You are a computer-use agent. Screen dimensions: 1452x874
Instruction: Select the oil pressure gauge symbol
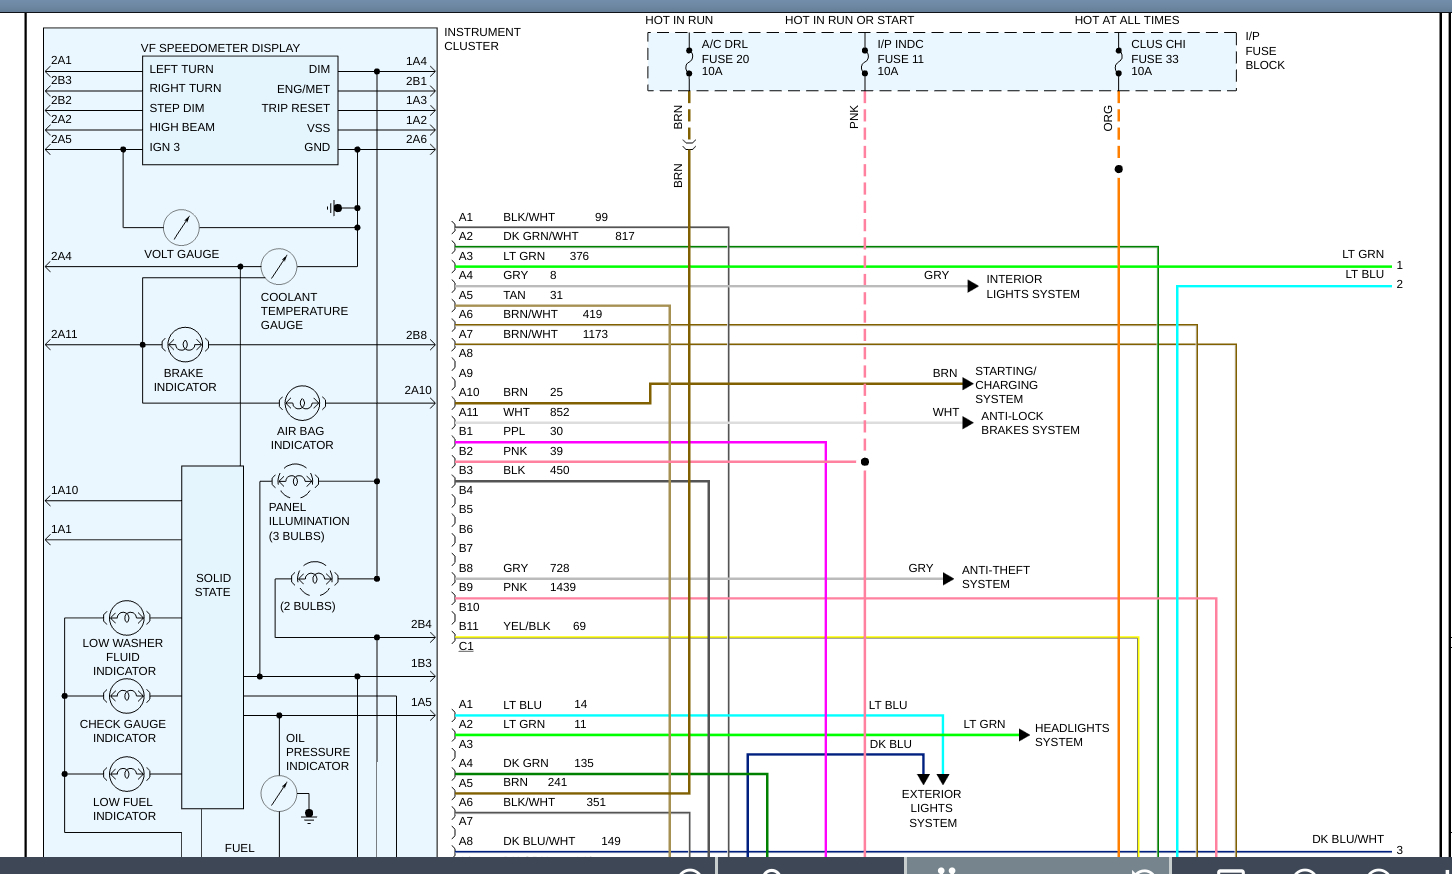pos(279,793)
